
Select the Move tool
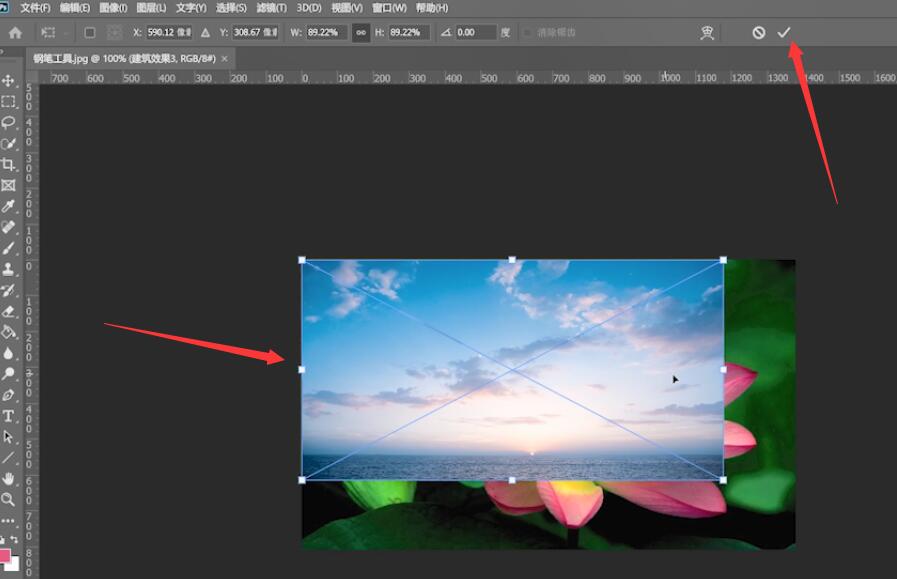tap(8, 81)
